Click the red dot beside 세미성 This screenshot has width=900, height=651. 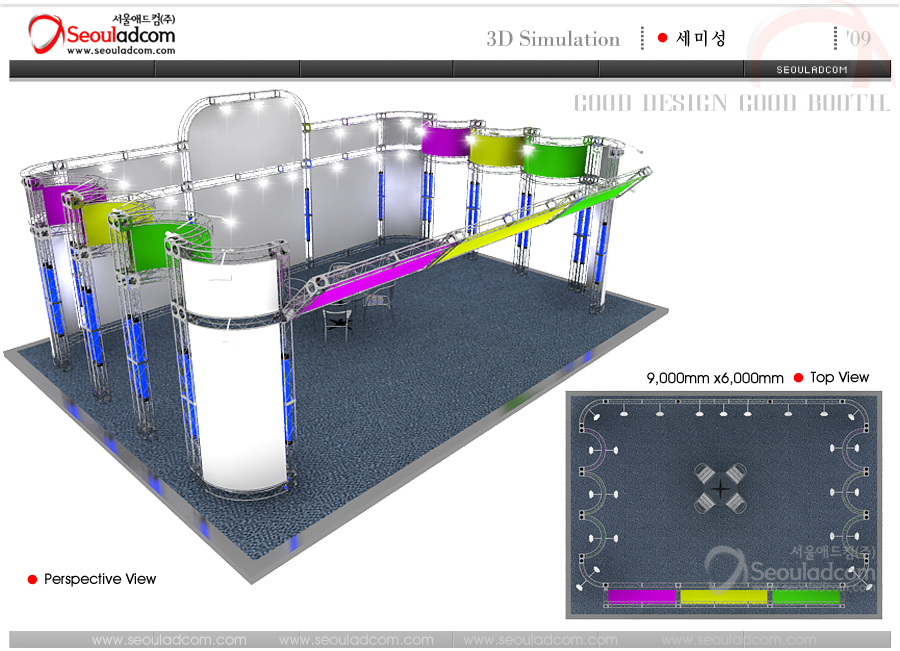pos(662,38)
